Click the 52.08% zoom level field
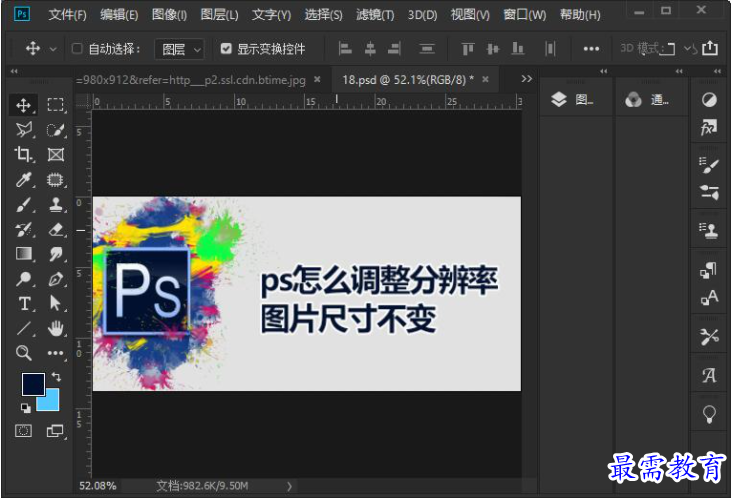Image resolution: width=732 pixels, height=499 pixels. (98, 486)
